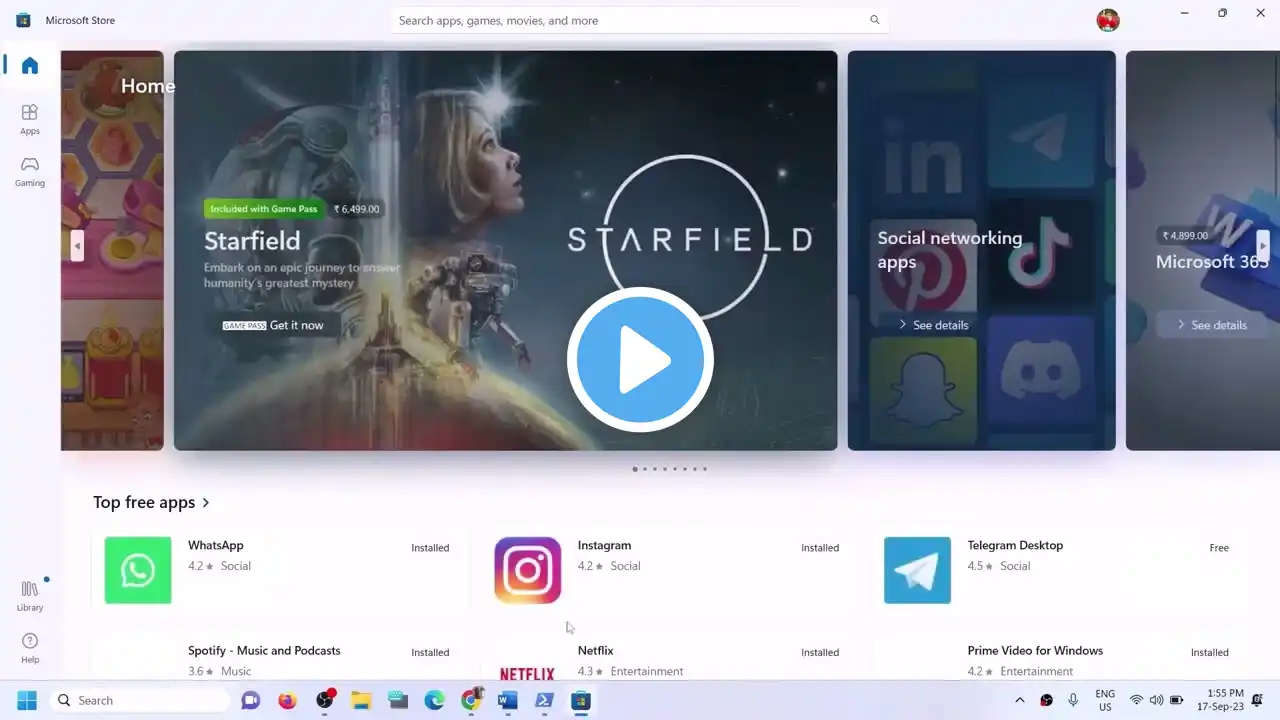Click the Instagram app icon
This screenshot has width=1280, height=720.
click(528, 570)
